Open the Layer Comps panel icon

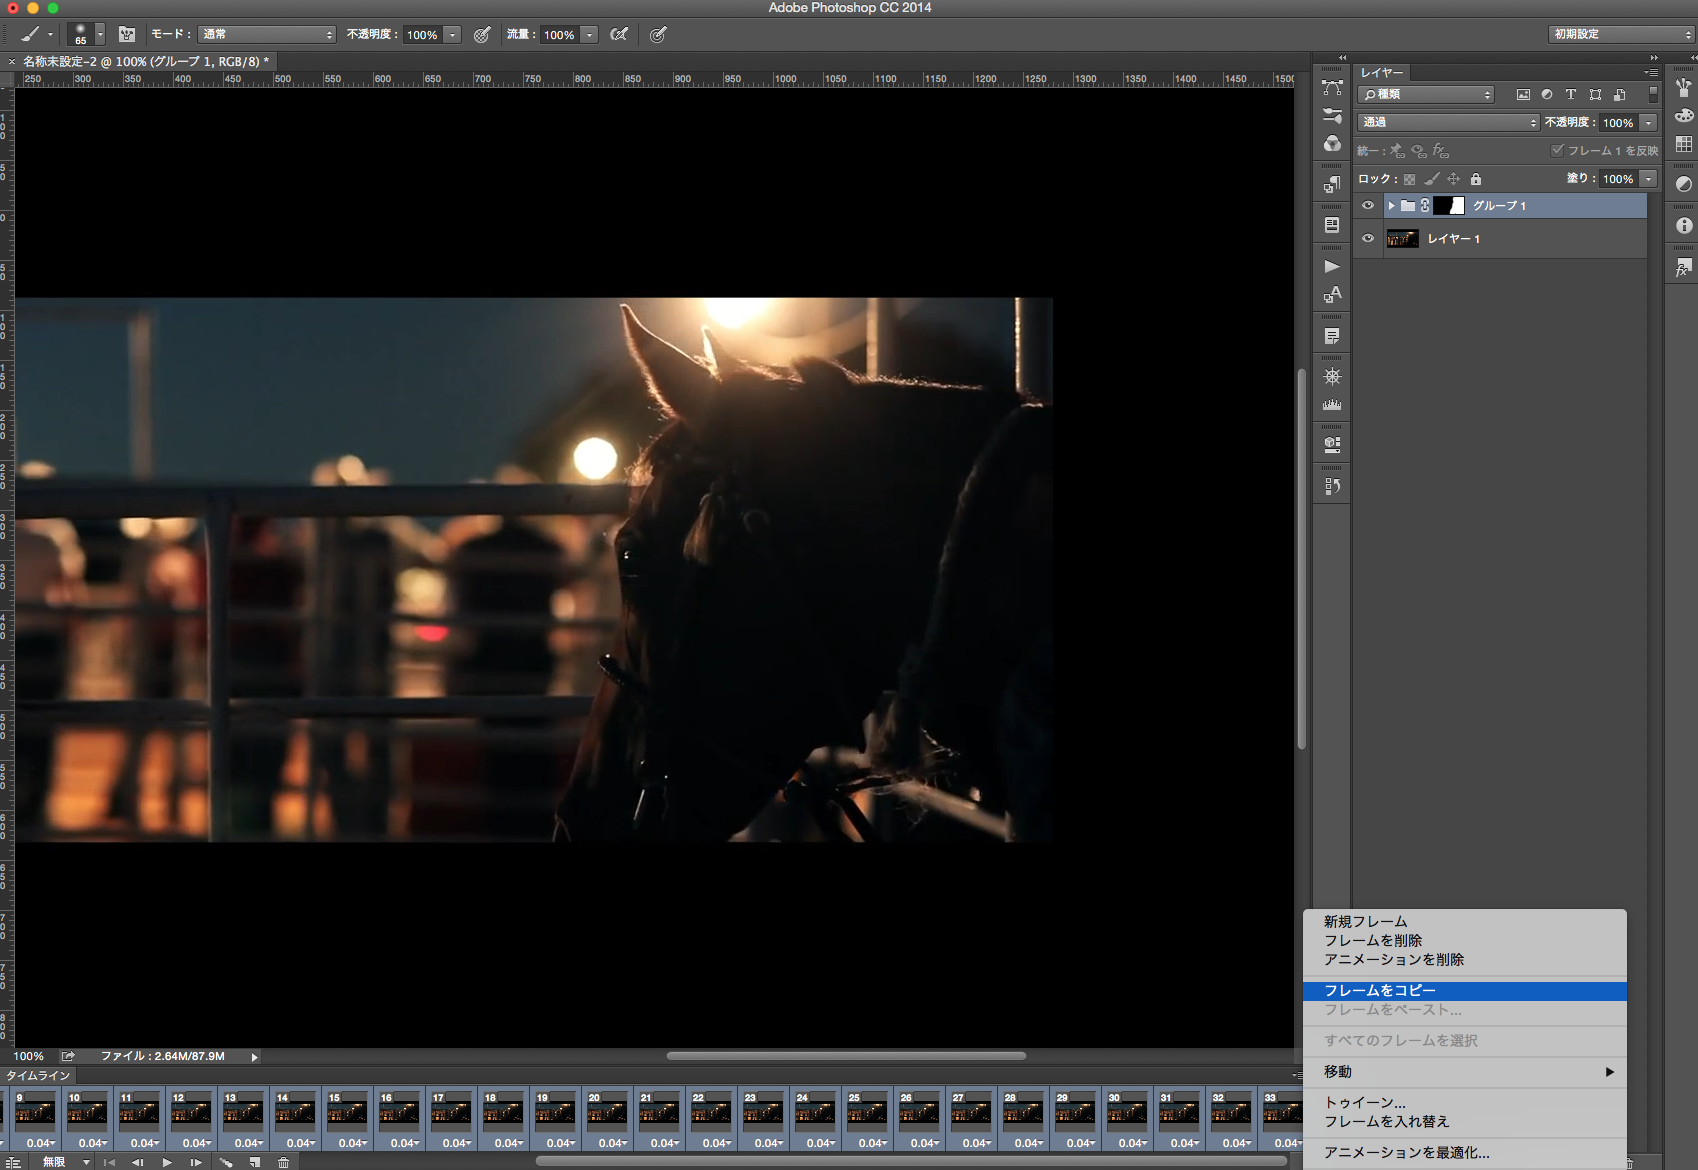[x=1332, y=445]
